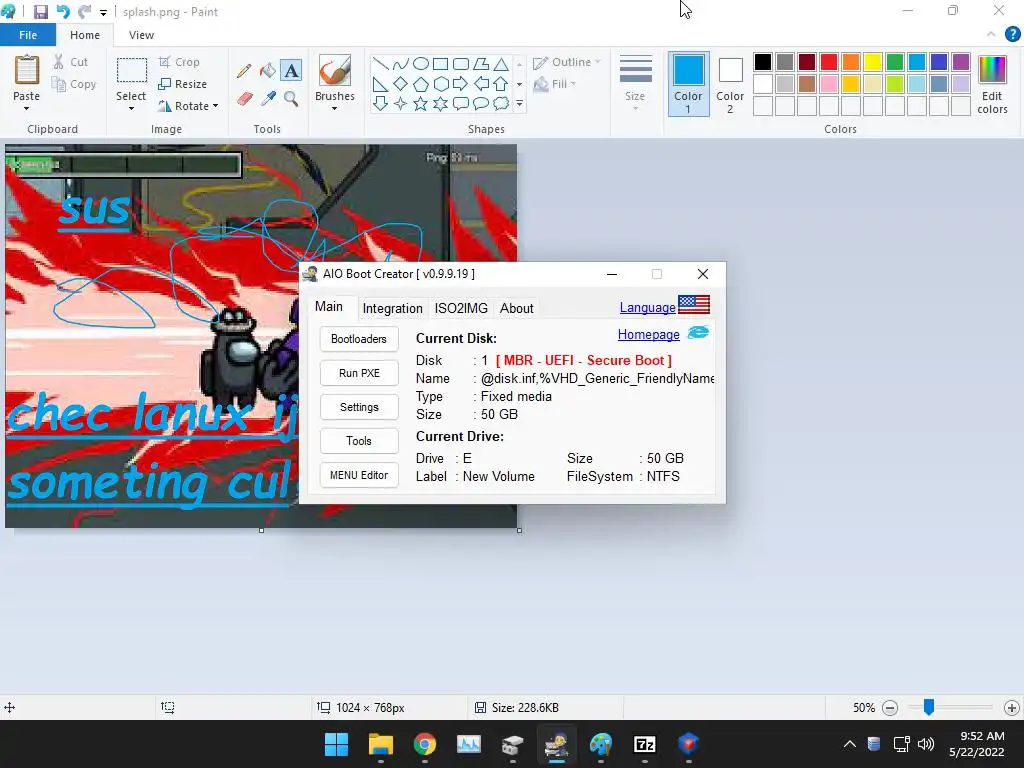Image resolution: width=1024 pixels, height=768 pixels.
Task: Switch to the Home ribbon tab
Action: point(85,35)
